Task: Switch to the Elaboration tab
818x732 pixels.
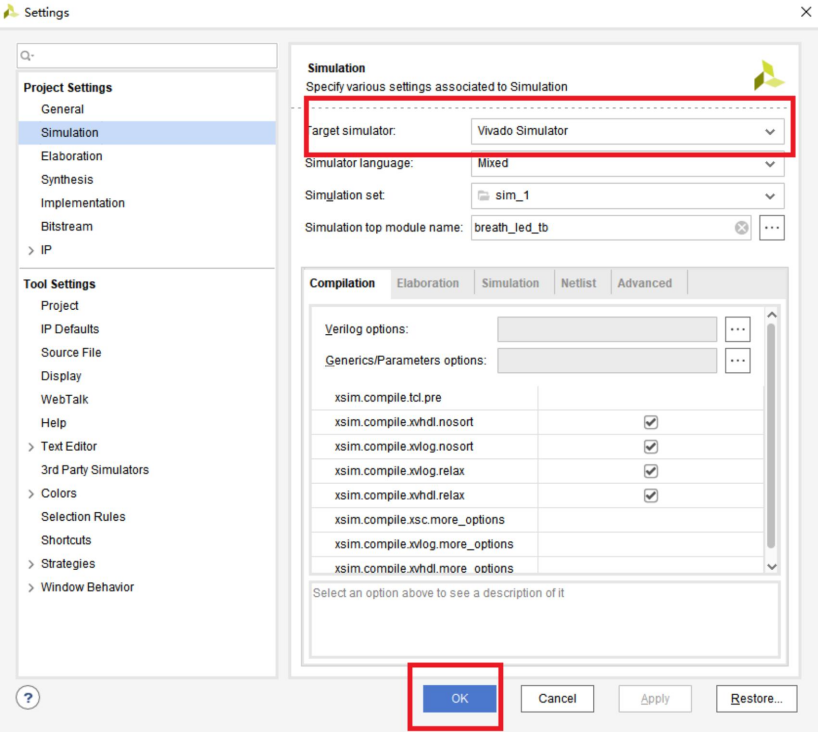Action: 427,283
